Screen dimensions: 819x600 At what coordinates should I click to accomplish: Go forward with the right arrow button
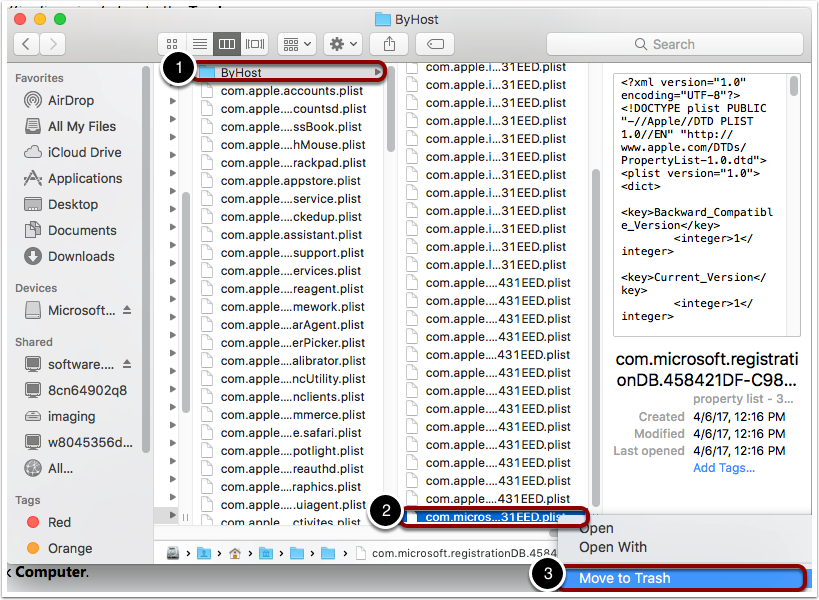(53, 44)
